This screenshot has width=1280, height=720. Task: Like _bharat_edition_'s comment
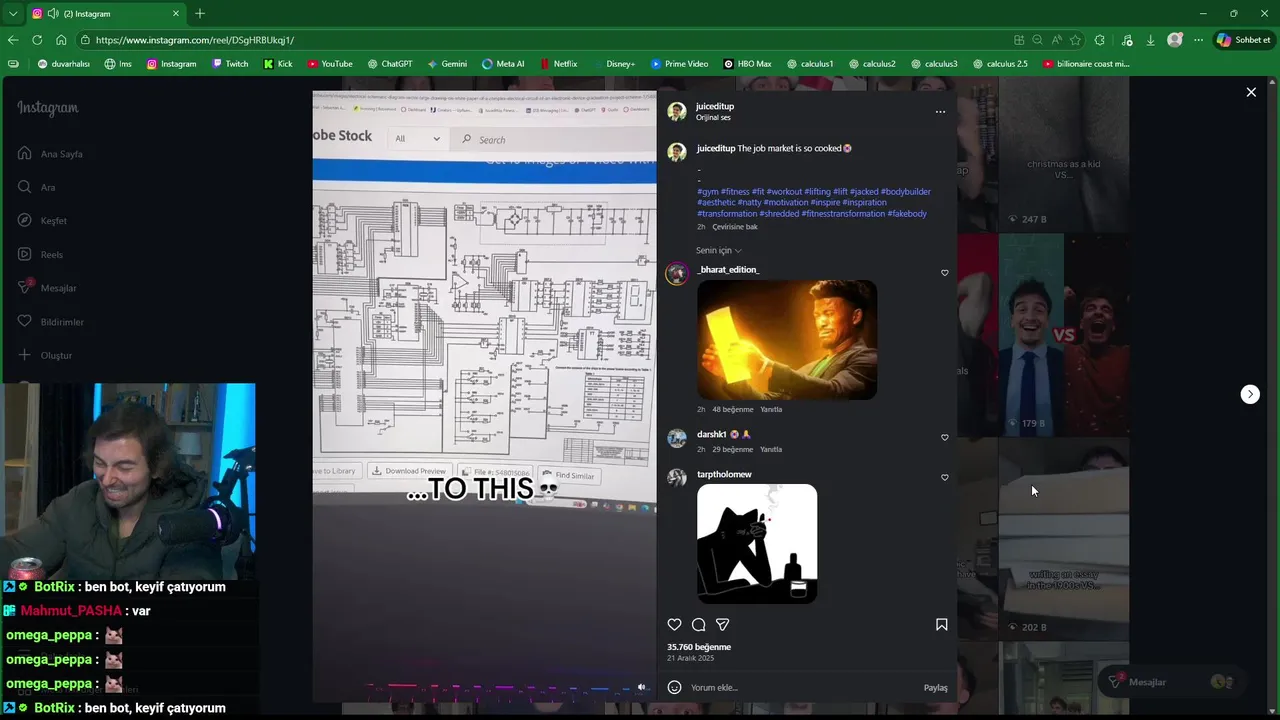(944, 273)
